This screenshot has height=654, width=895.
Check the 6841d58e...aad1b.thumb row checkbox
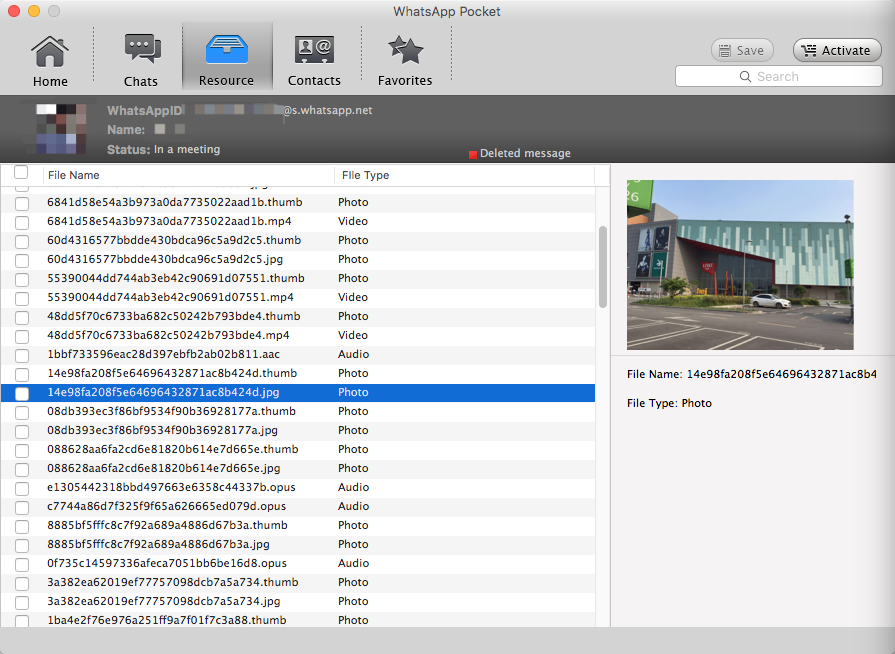click(x=22, y=203)
